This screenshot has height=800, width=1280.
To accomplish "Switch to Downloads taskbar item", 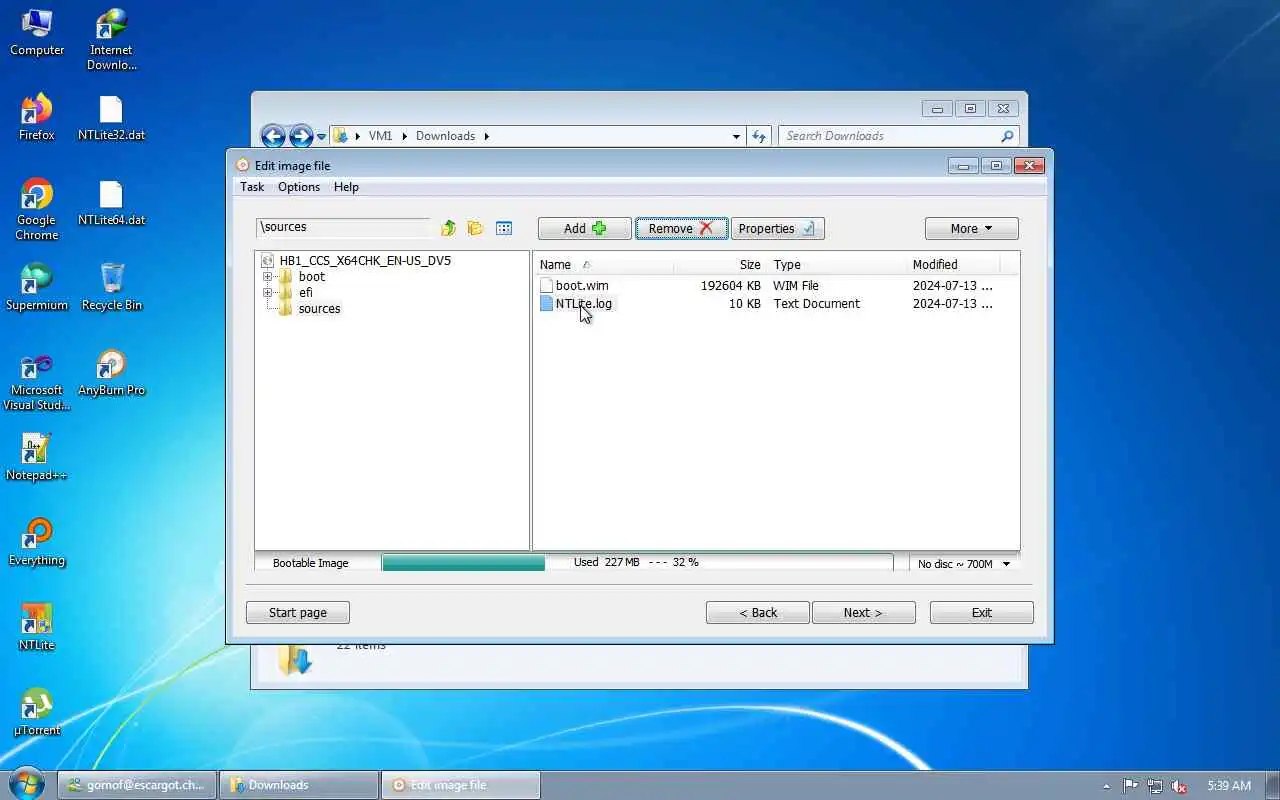I will pyautogui.click(x=299, y=785).
